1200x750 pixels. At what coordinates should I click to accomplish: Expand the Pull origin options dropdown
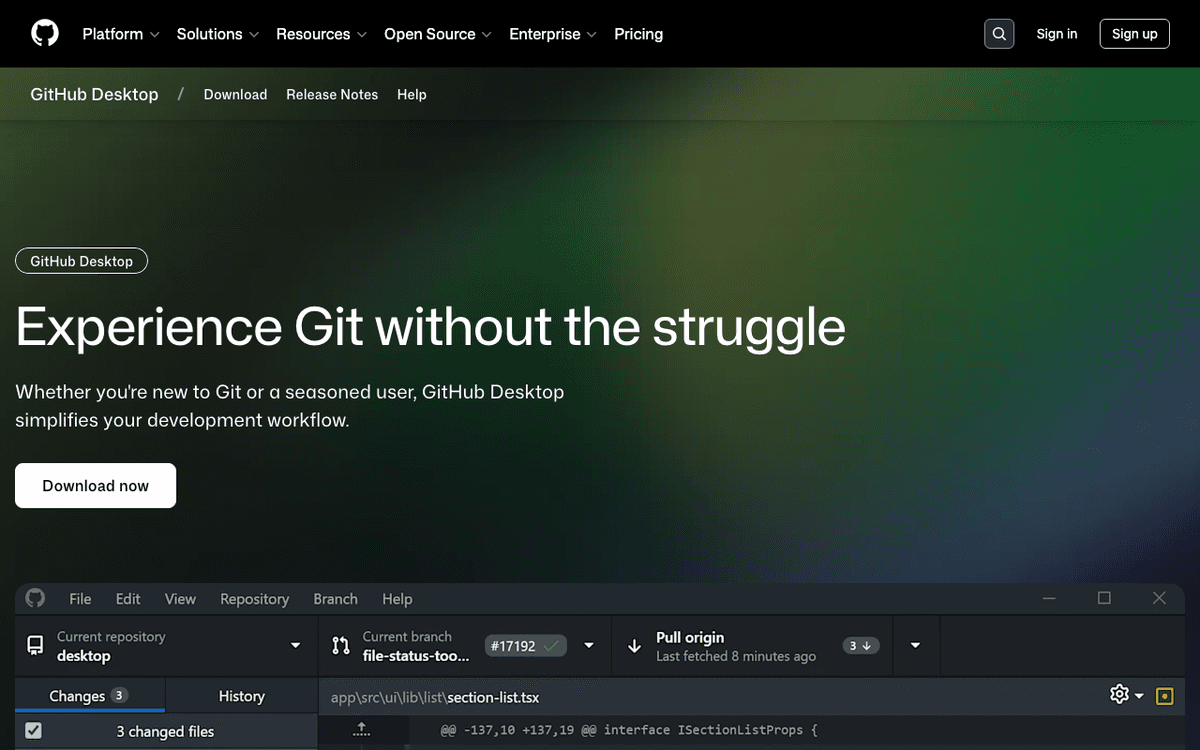pos(915,645)
